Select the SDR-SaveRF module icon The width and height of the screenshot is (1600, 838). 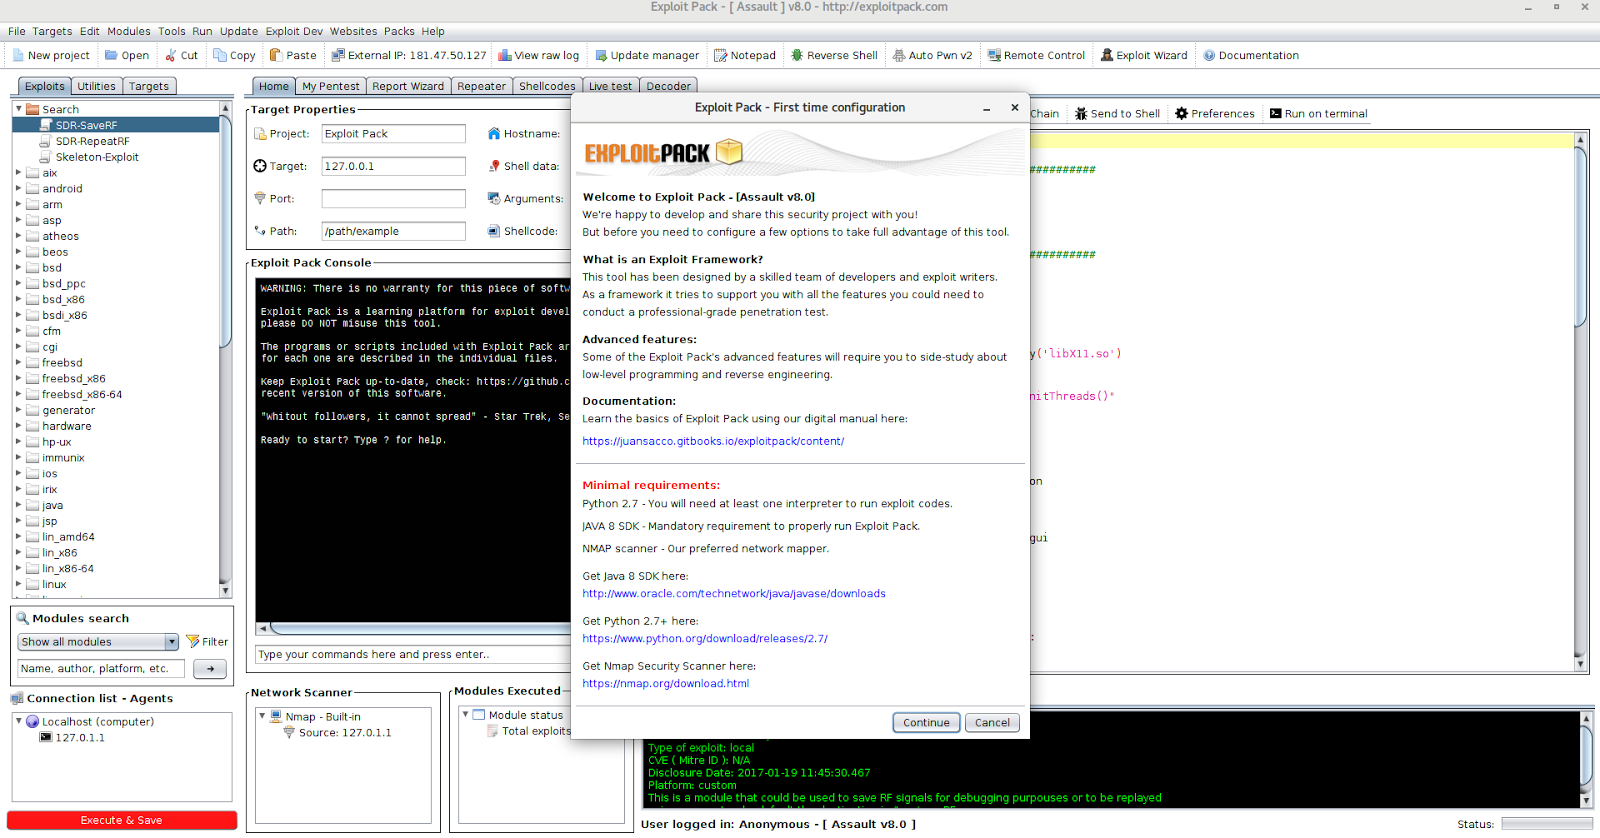(46, 125)
